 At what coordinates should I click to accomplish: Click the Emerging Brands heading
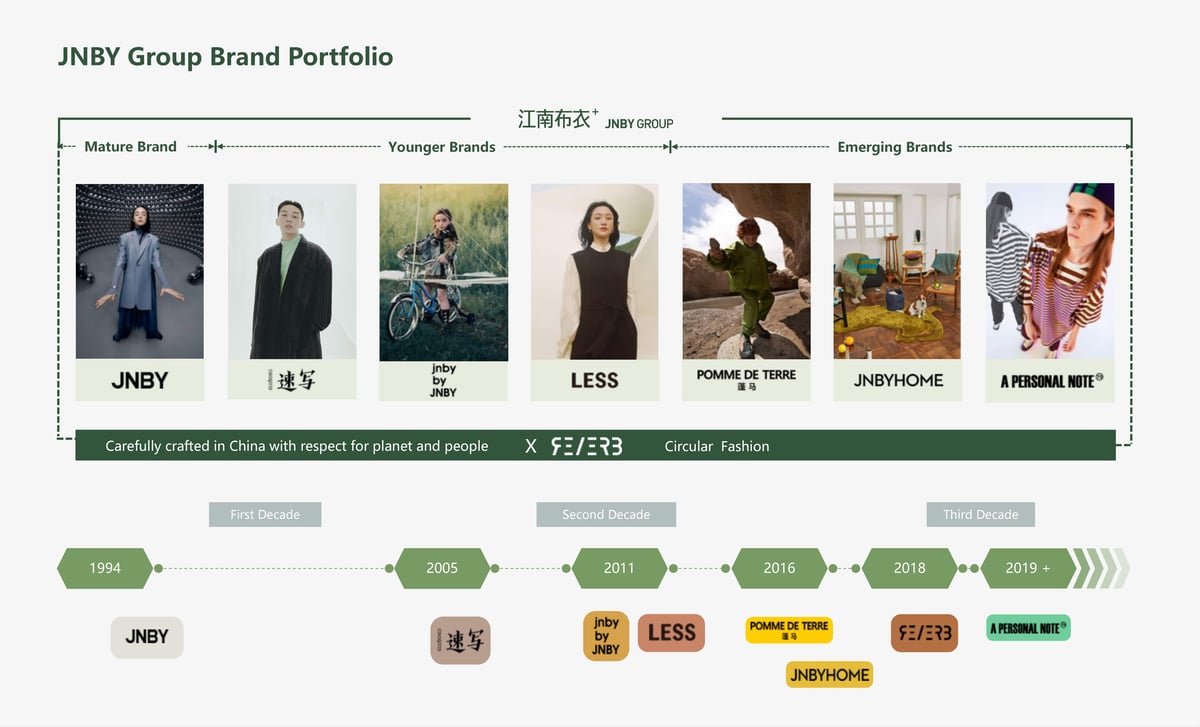895,147
